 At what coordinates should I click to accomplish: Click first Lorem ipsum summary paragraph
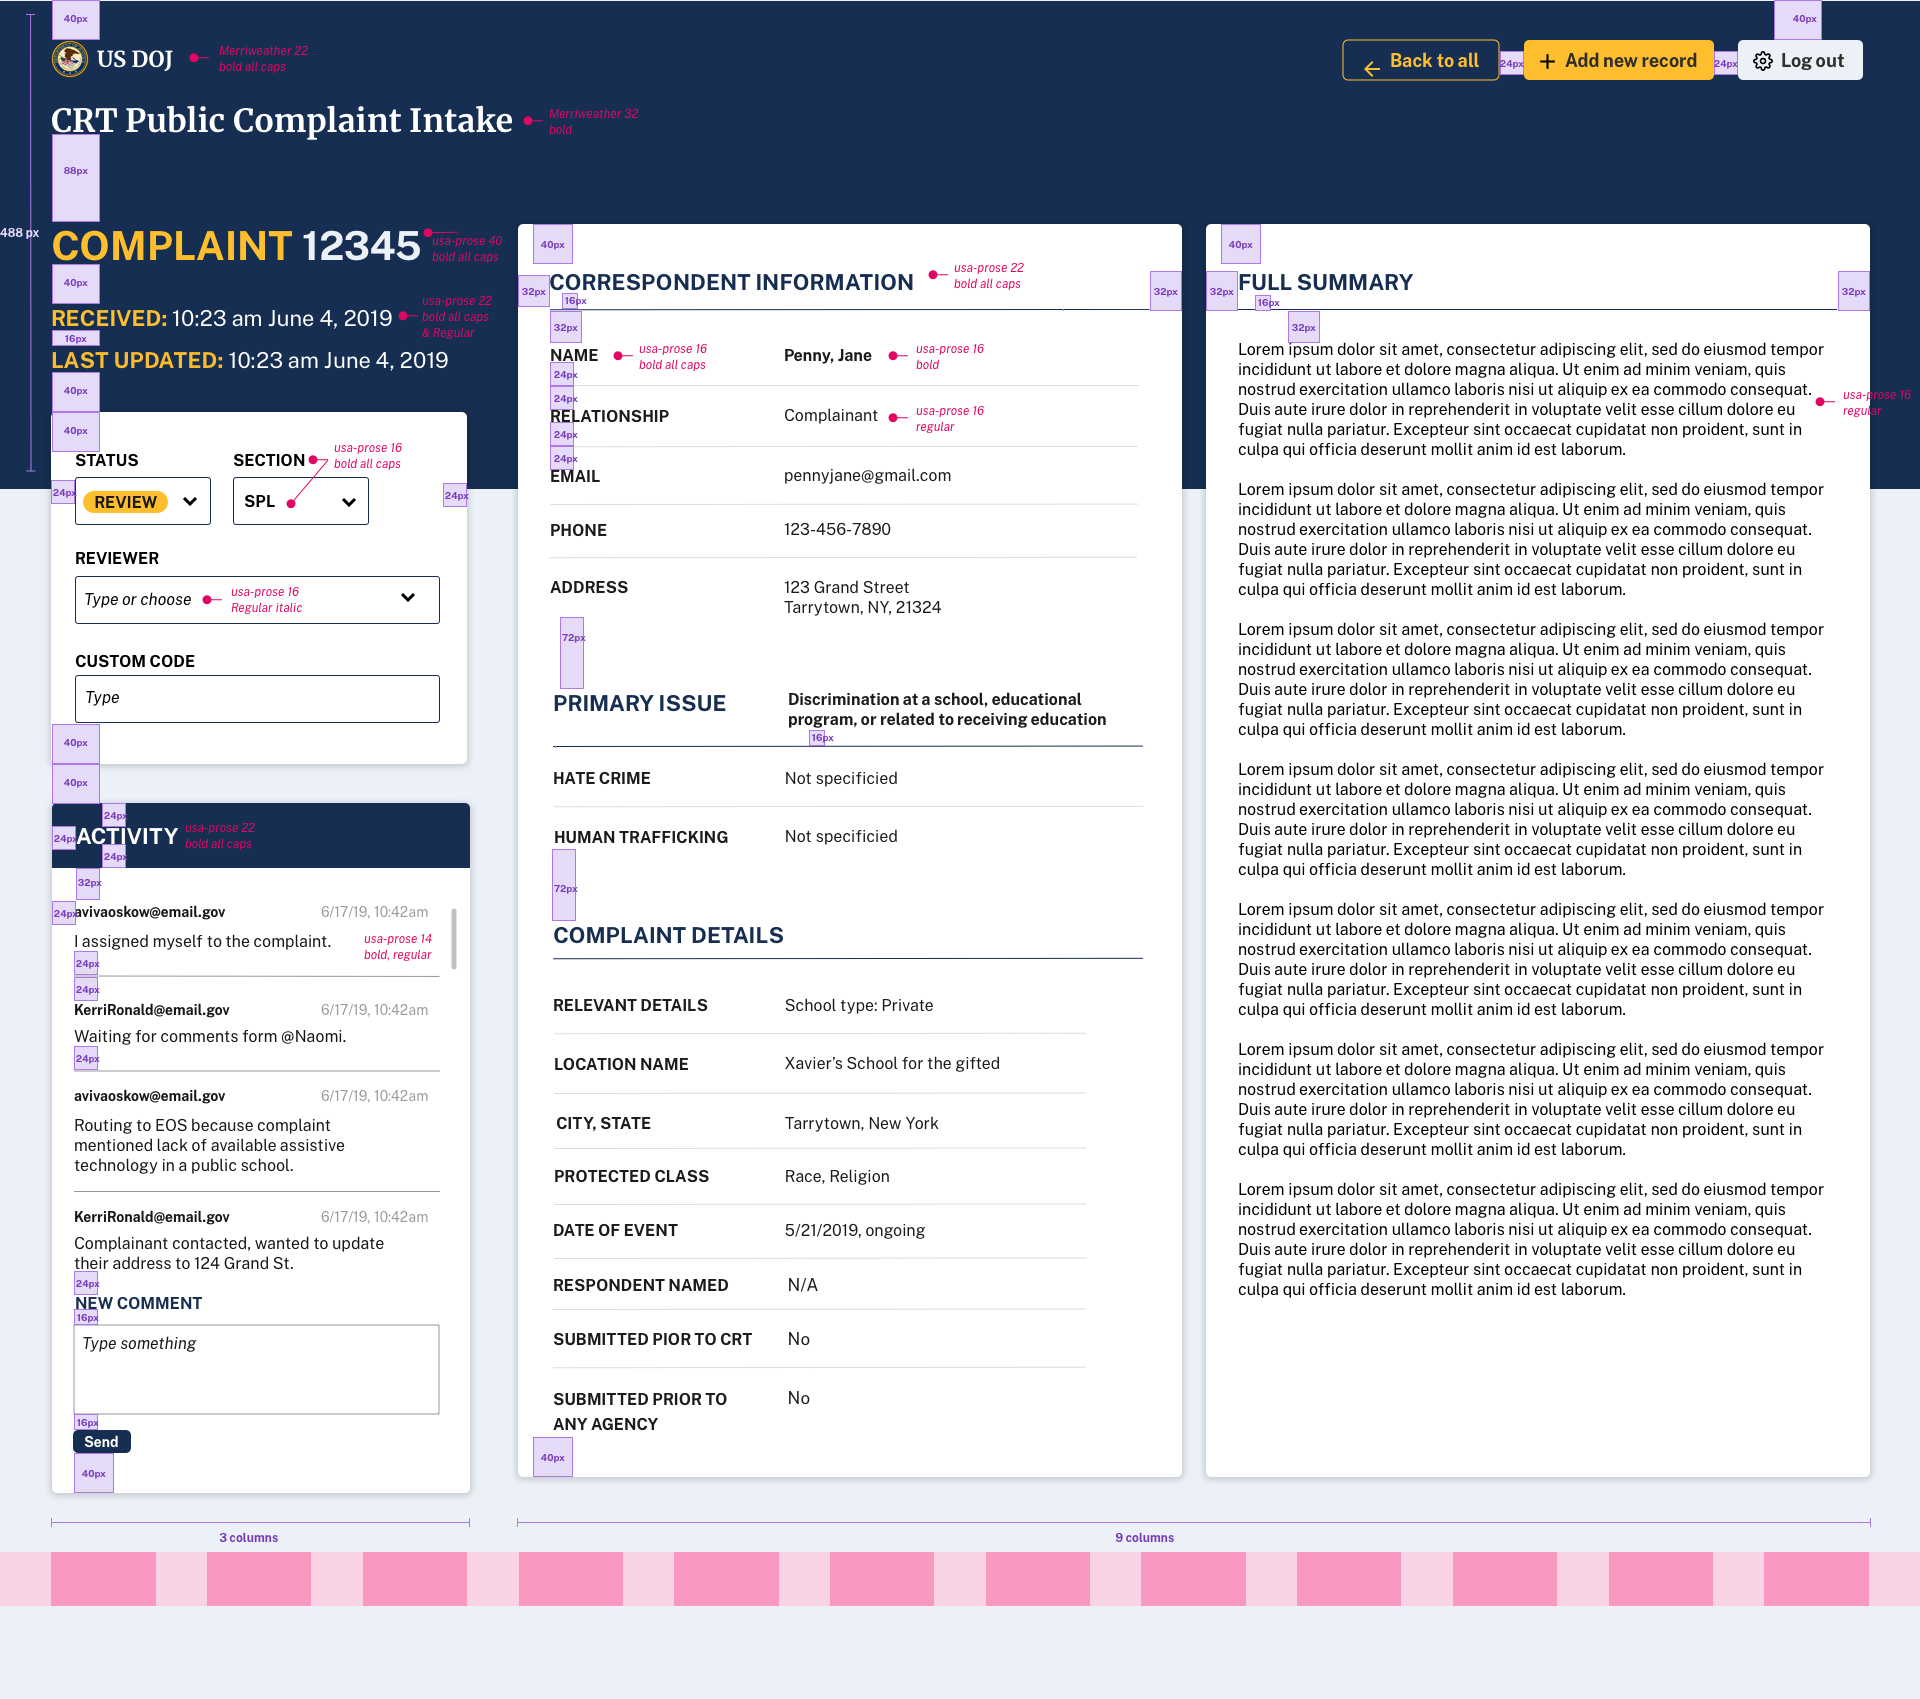[1530, 399]
